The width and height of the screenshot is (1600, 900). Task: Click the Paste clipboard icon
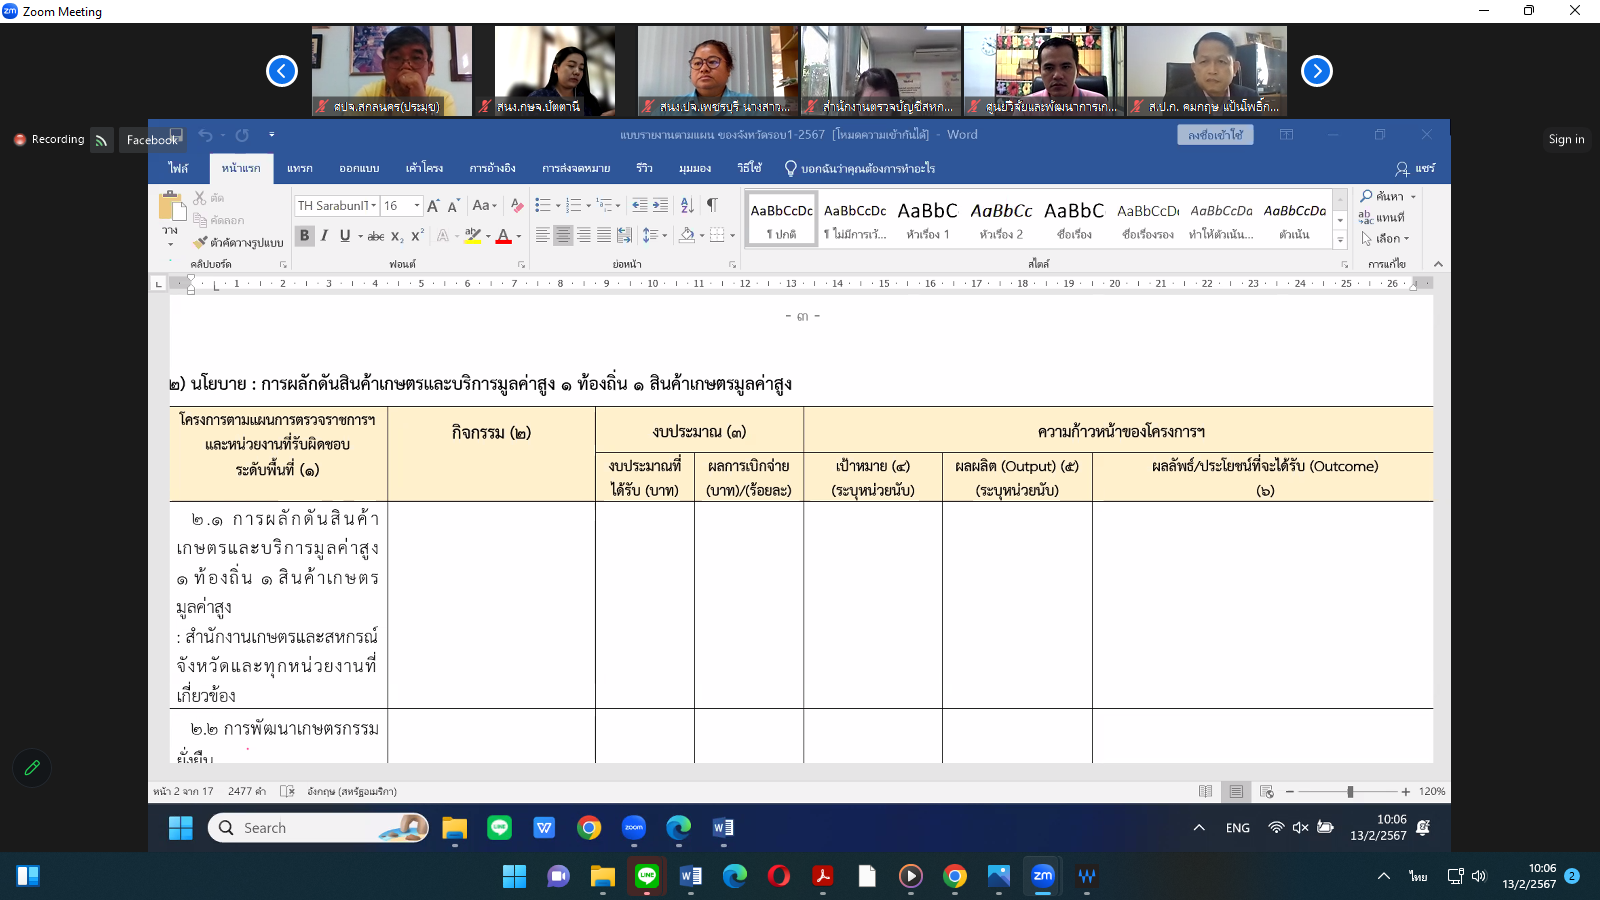[x=172, y=207]
